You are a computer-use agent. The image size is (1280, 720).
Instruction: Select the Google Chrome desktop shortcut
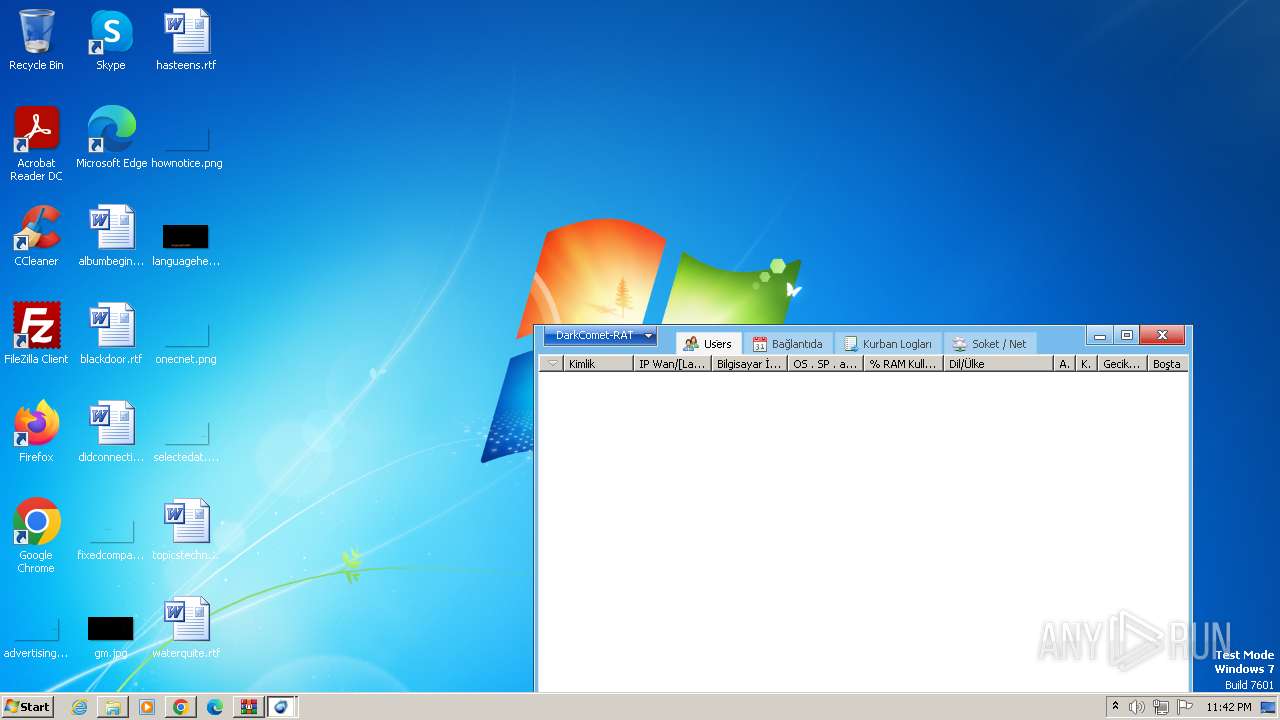(x=36, y=536)
